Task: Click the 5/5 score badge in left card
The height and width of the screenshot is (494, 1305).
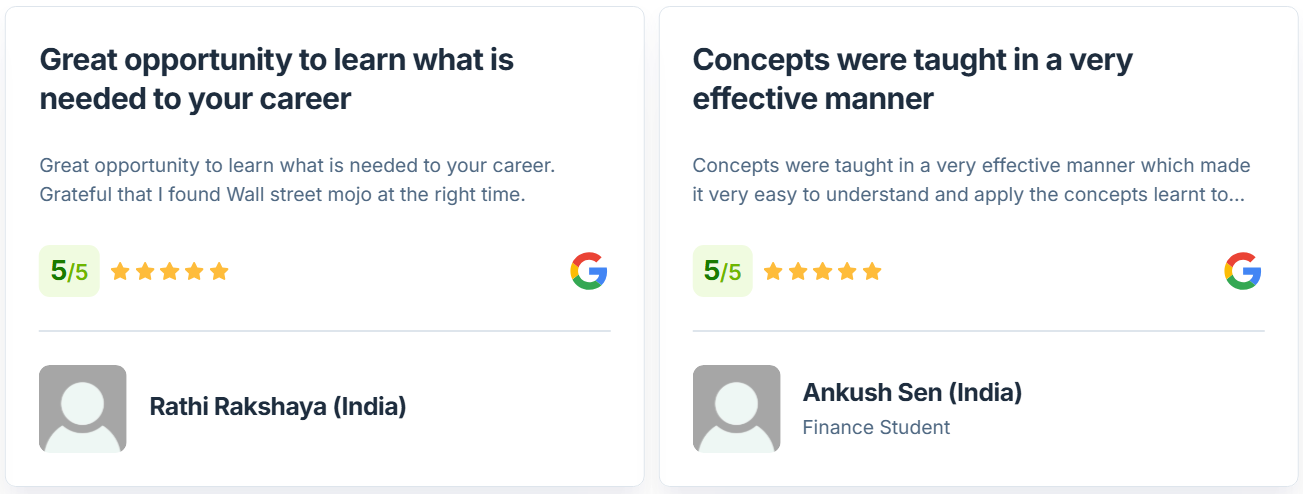Action: 69,271
